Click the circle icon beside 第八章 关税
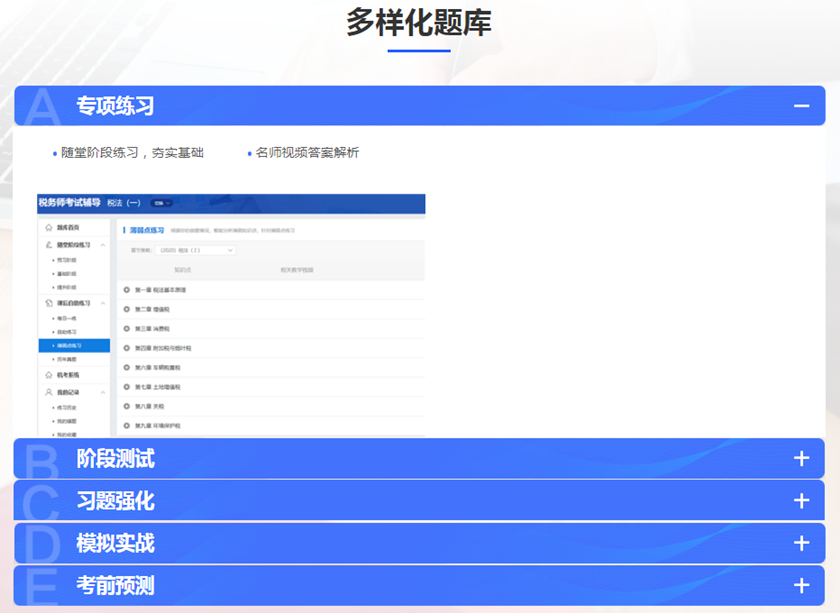Image resolution: width=840 pixels, height=613 pixels. coord(127,405)
